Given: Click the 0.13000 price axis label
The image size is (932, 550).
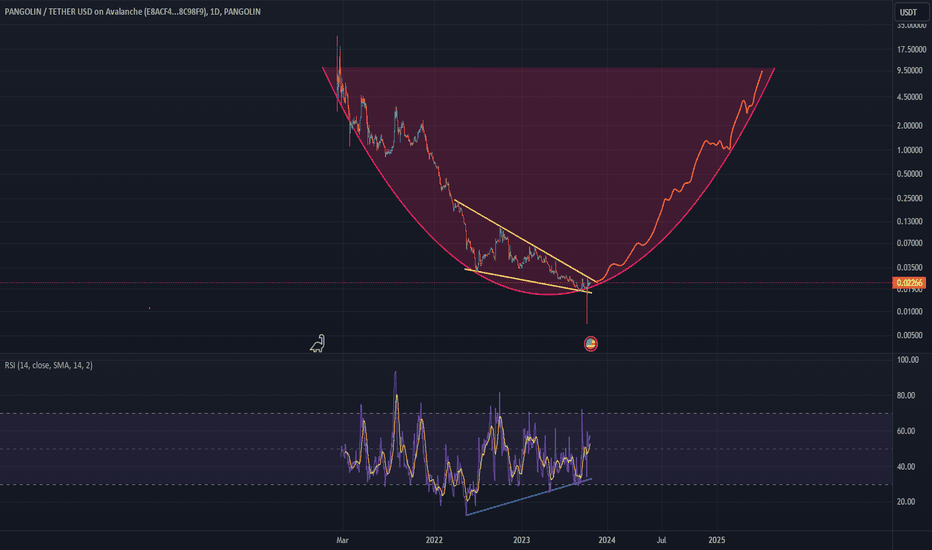Looking at the screenshot, I should pyautogui.click(x=909, y=221).
